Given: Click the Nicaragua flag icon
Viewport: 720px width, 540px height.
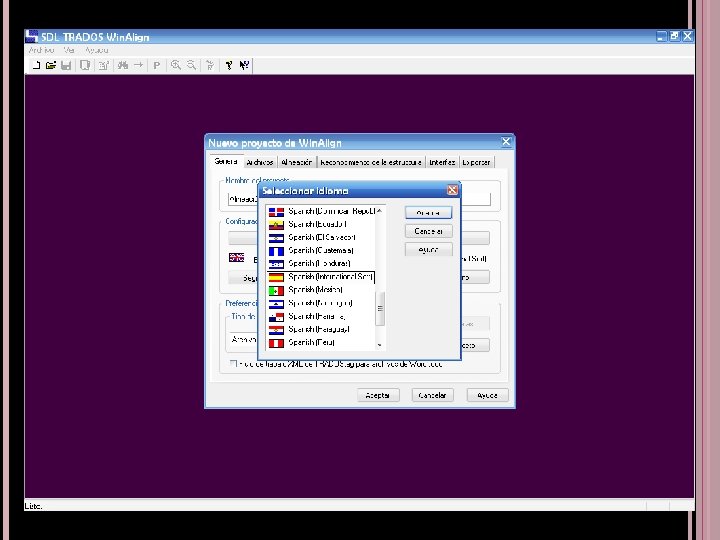Looking at the screenshot, I should pos(276,304).
